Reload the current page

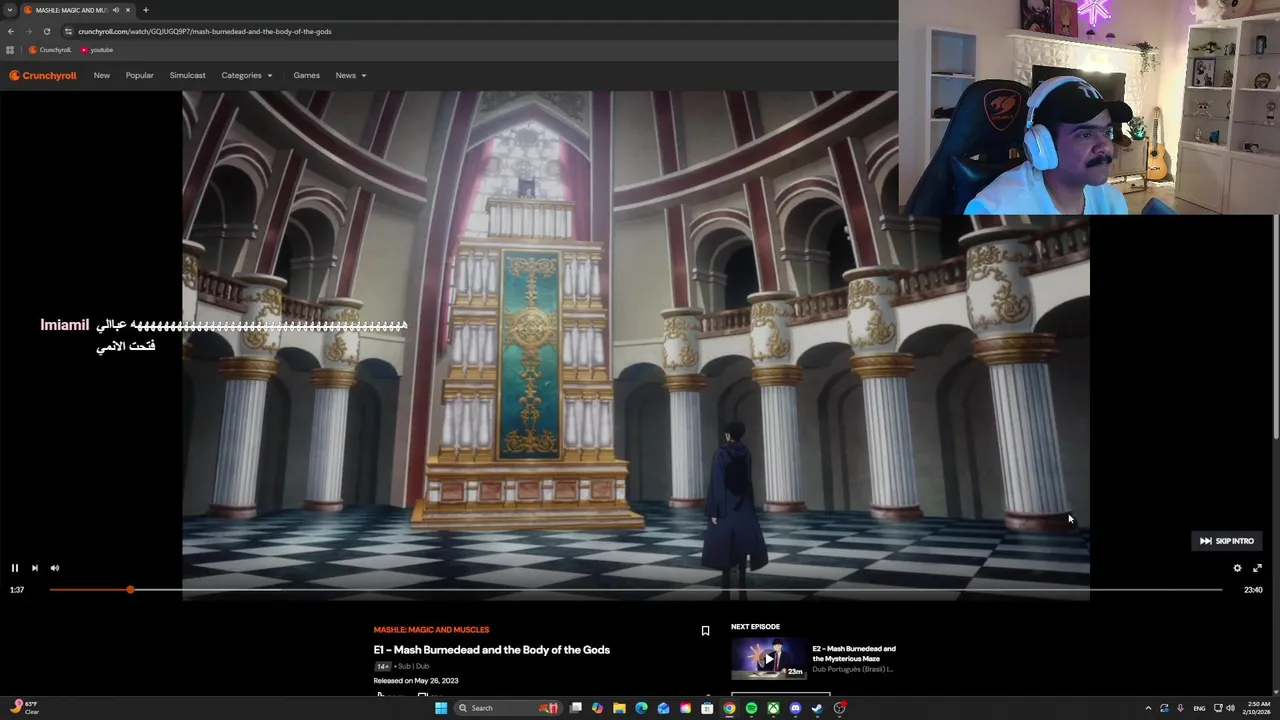point(46,31)
